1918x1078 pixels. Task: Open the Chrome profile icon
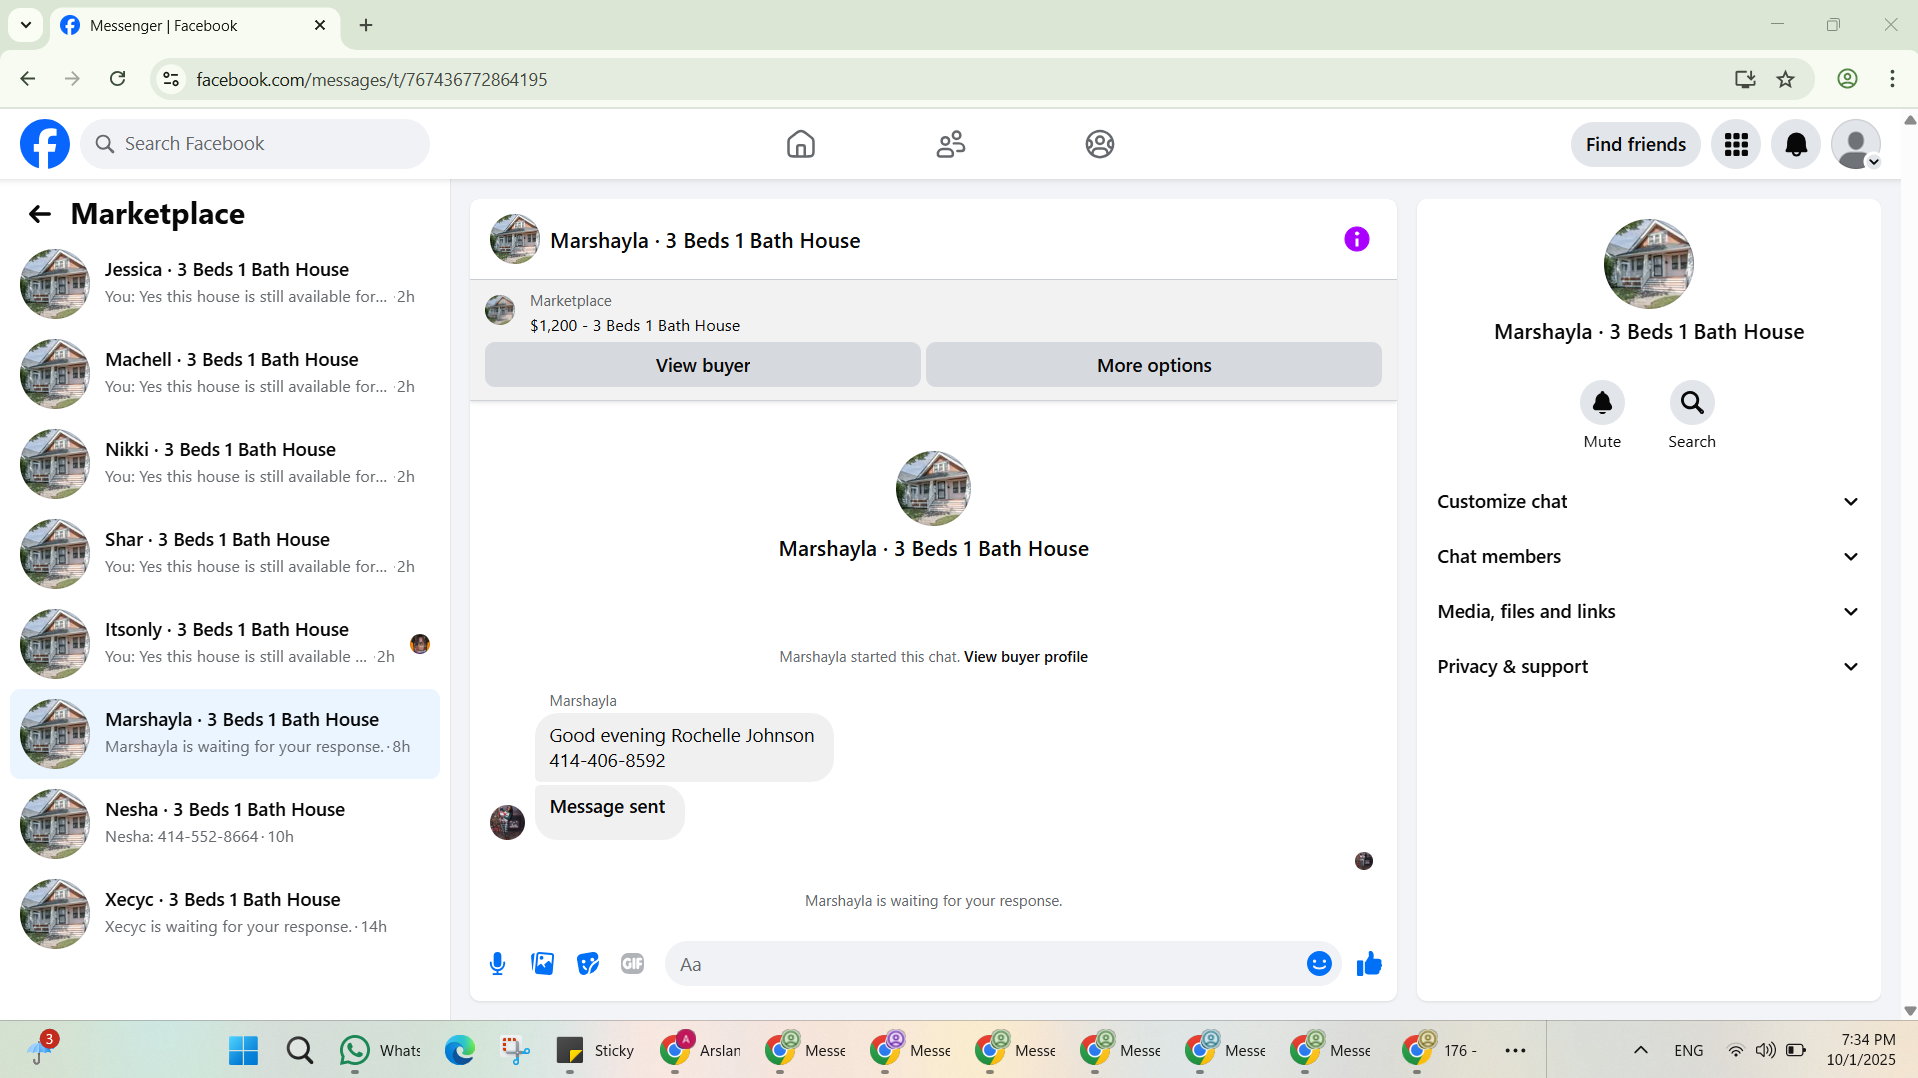1847,79
